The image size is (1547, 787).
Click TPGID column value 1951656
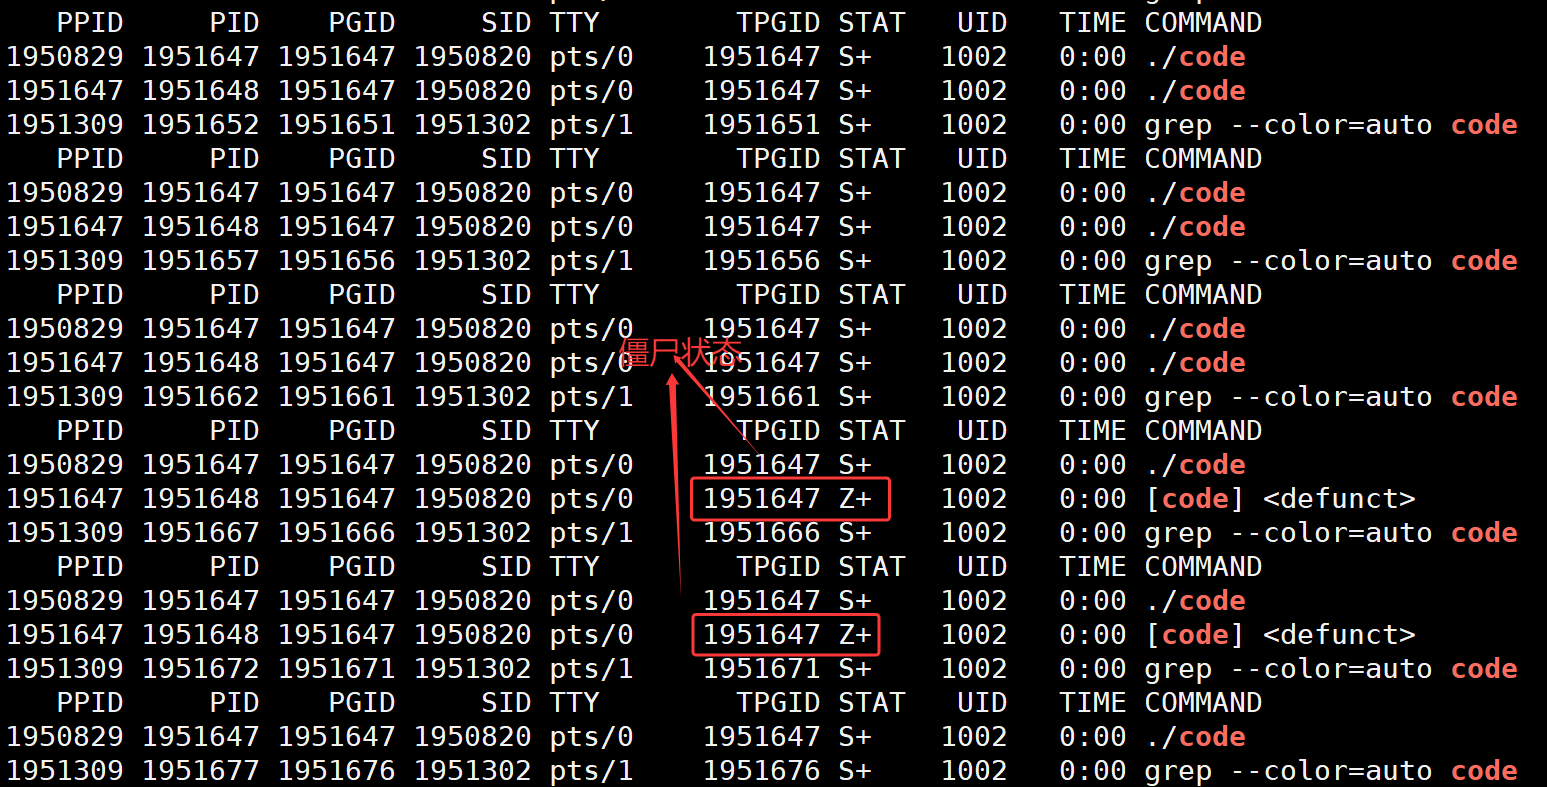click(x=761, y=261)
